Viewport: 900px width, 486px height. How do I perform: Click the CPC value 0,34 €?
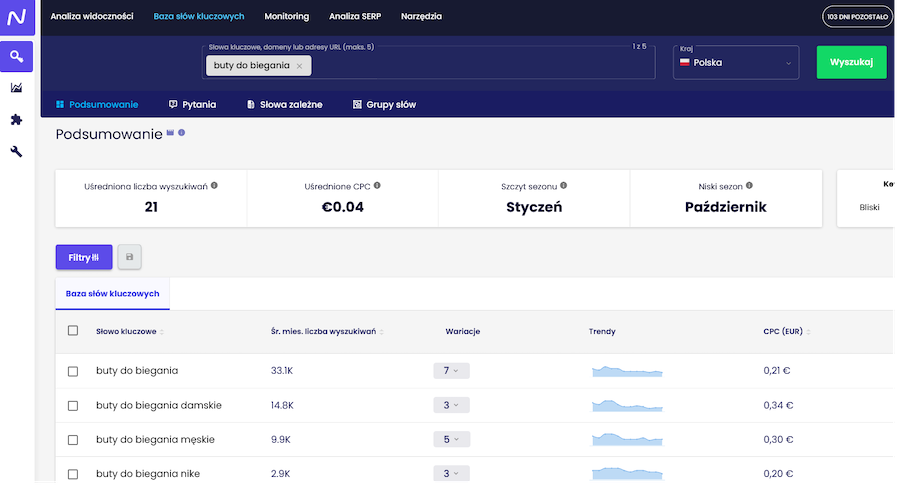click(778, 405)
